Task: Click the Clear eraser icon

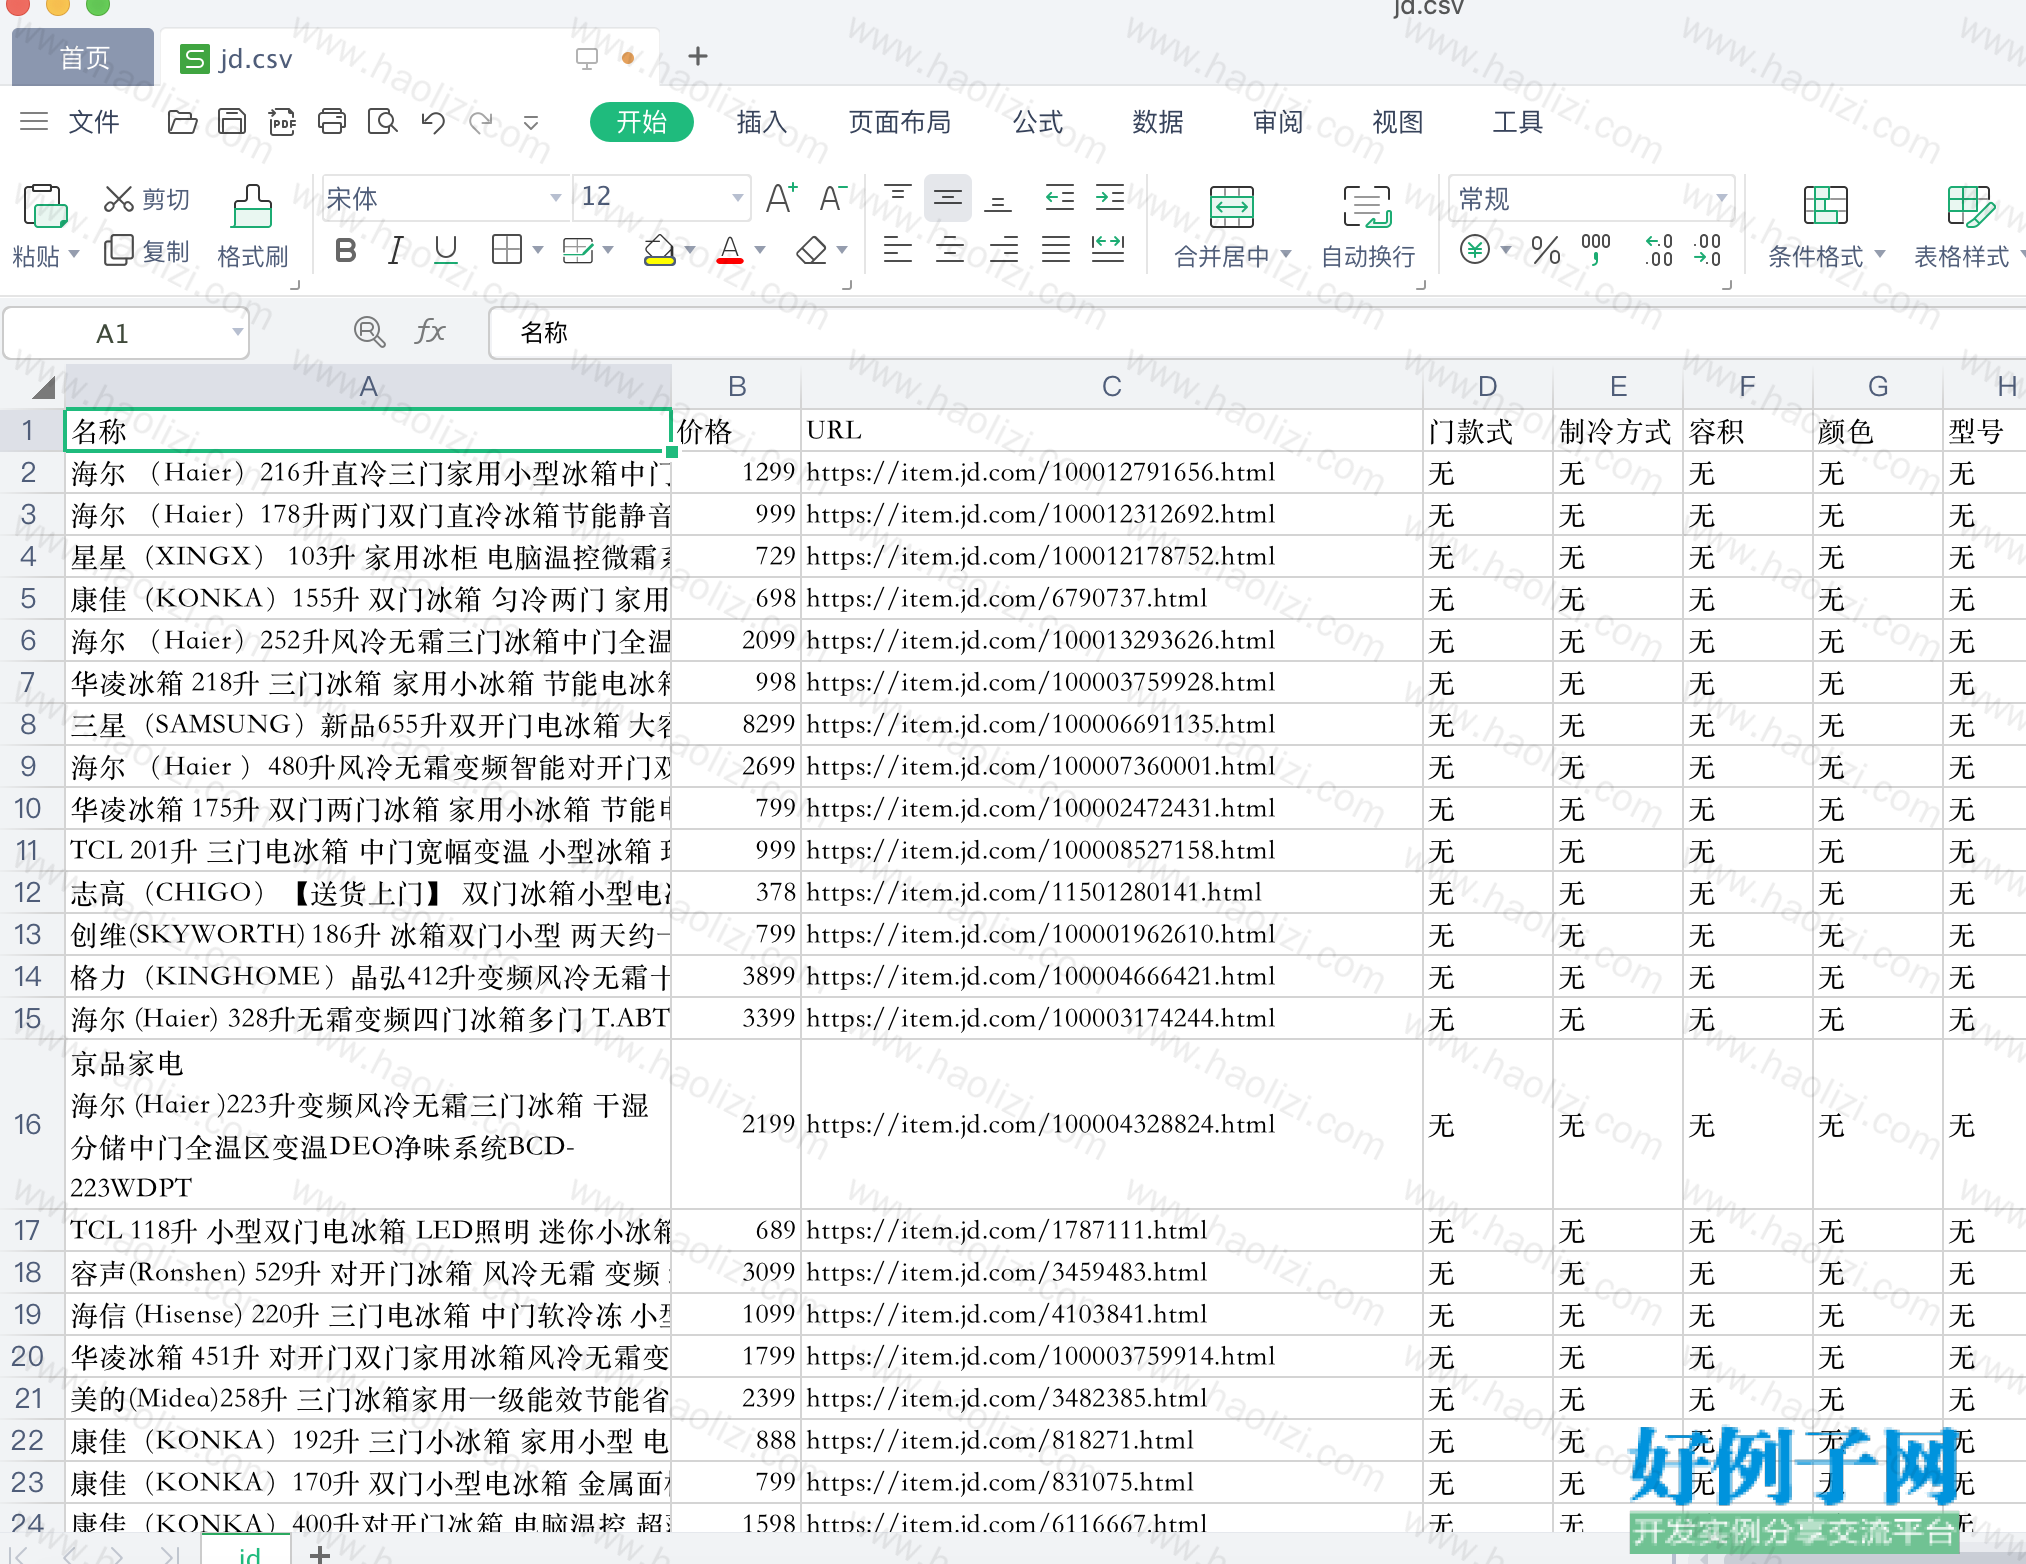Action: tap(811, 250)
